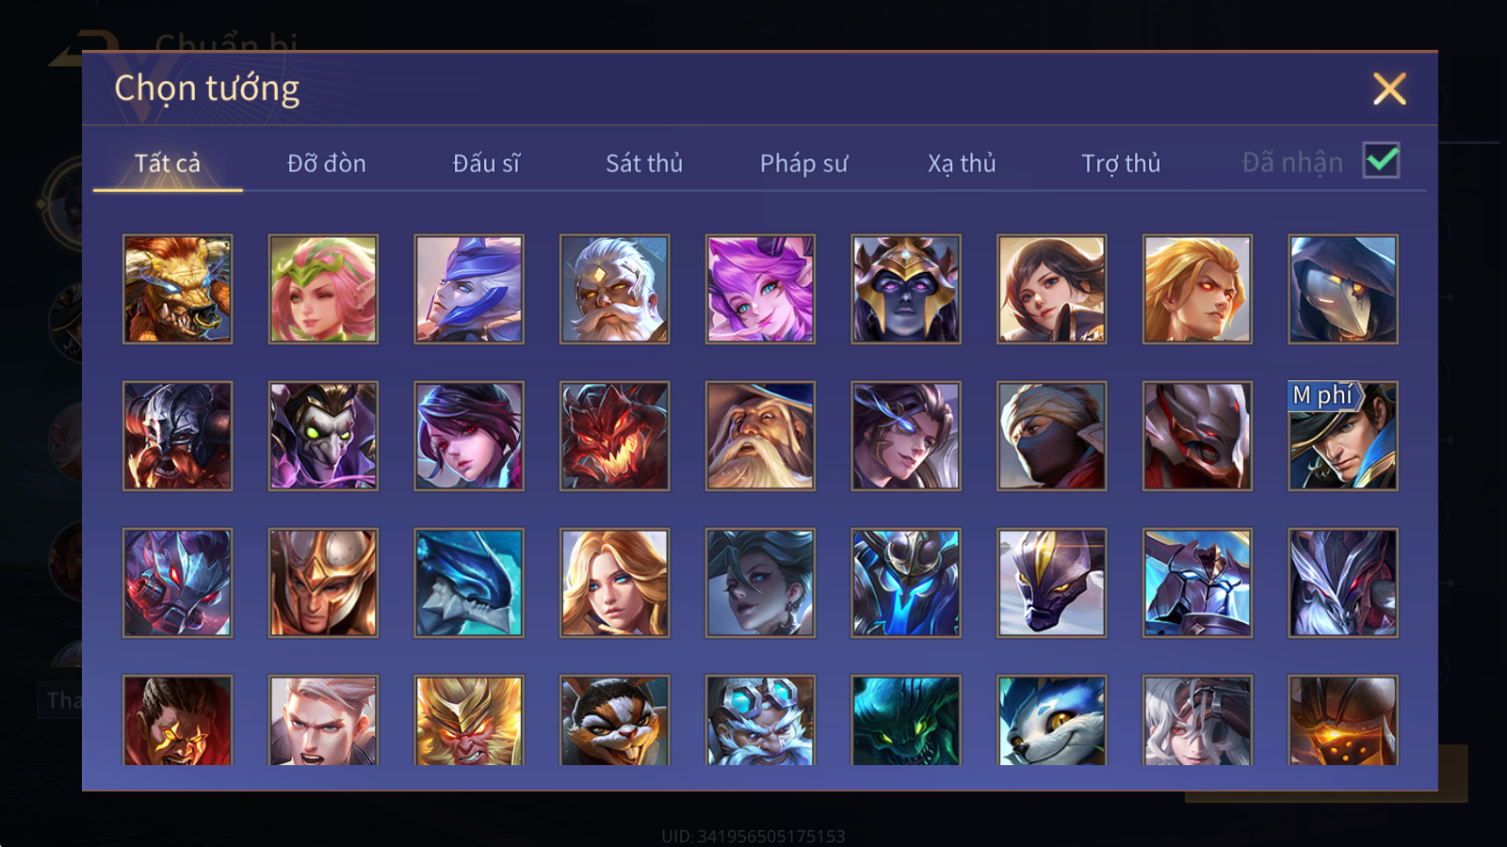
Task: Switch to the 'Xạ thủ' tab
Action: click(x=962, y=163)
